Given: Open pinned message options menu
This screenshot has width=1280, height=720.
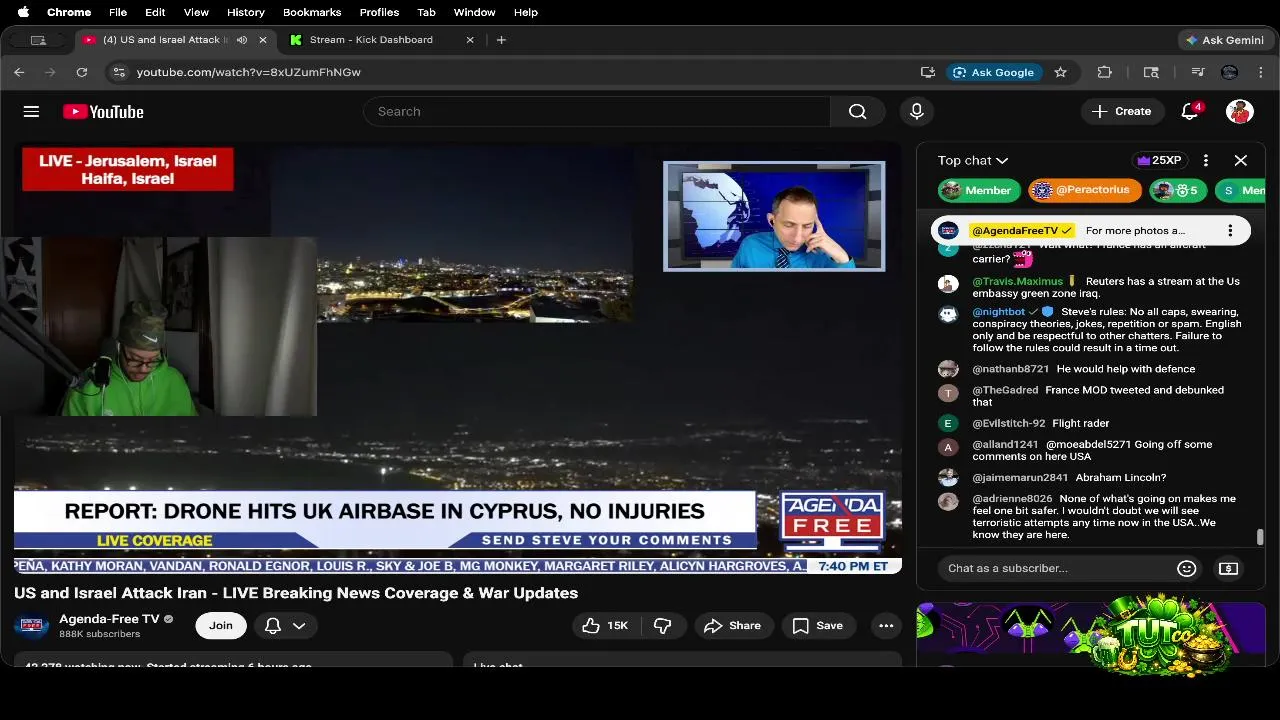Looking at the screenshot, I should 1230,231.
